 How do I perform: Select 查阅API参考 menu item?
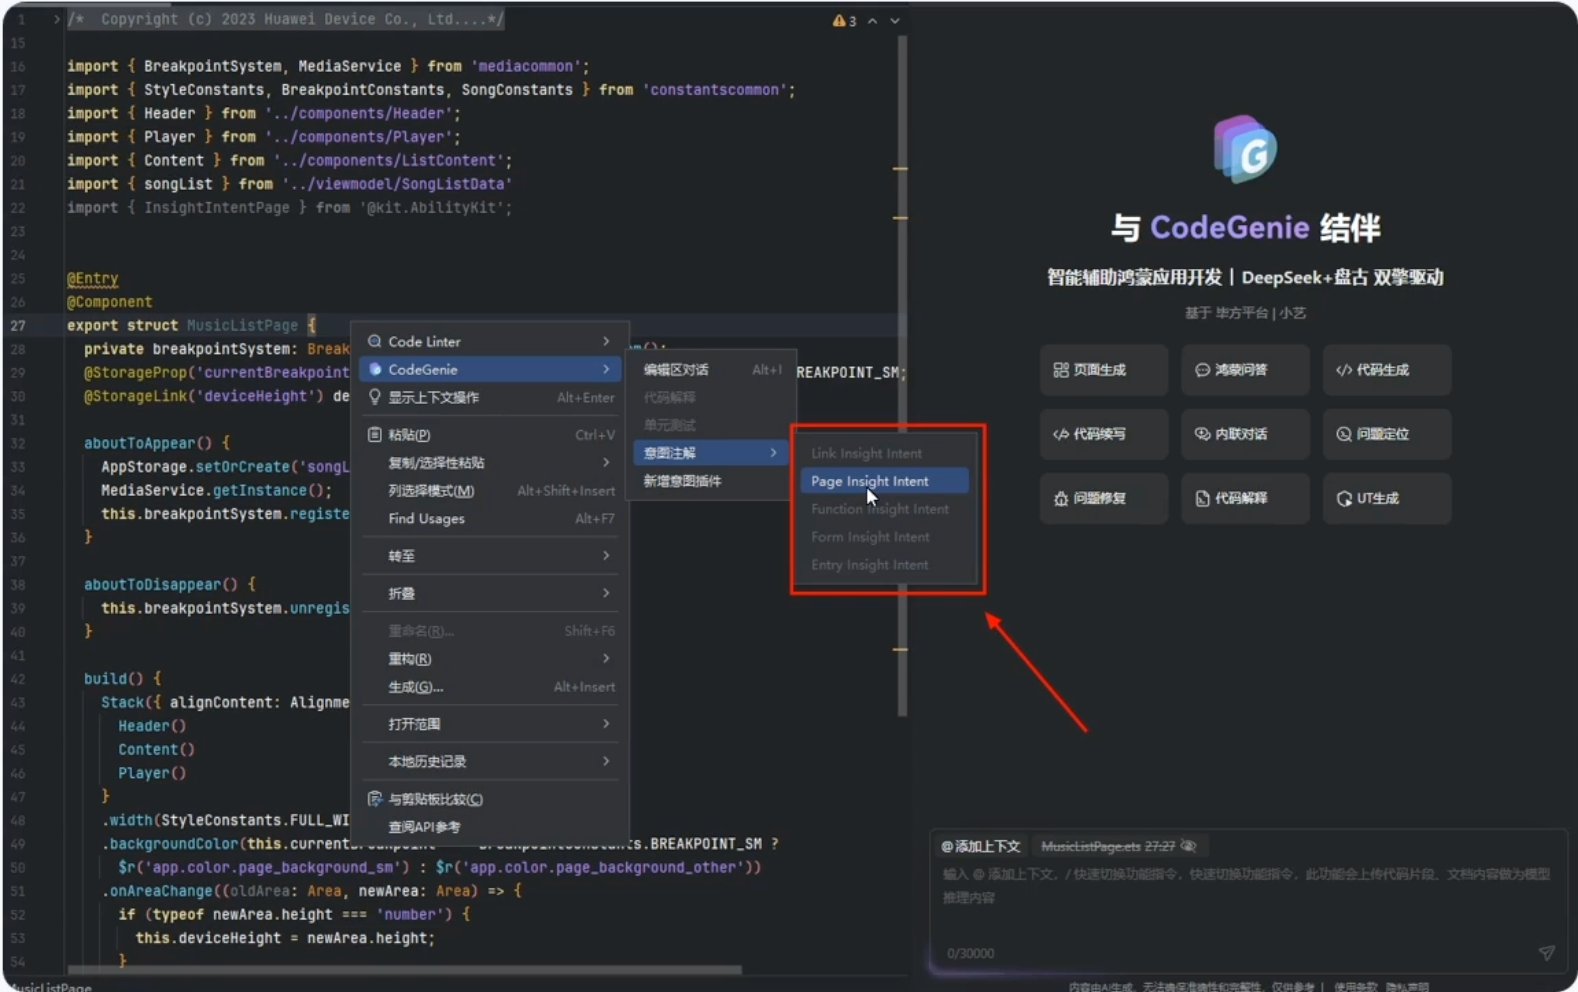[x=490, y=827]
